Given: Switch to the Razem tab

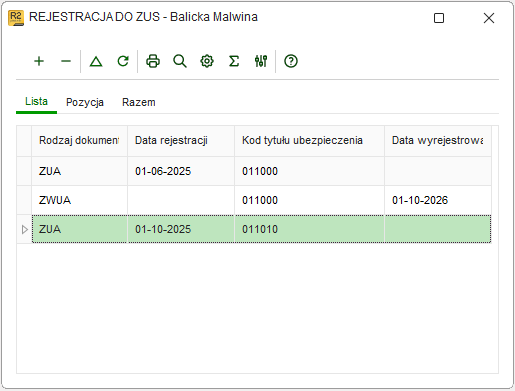Looking at the screenshot, I should [139, 102].
